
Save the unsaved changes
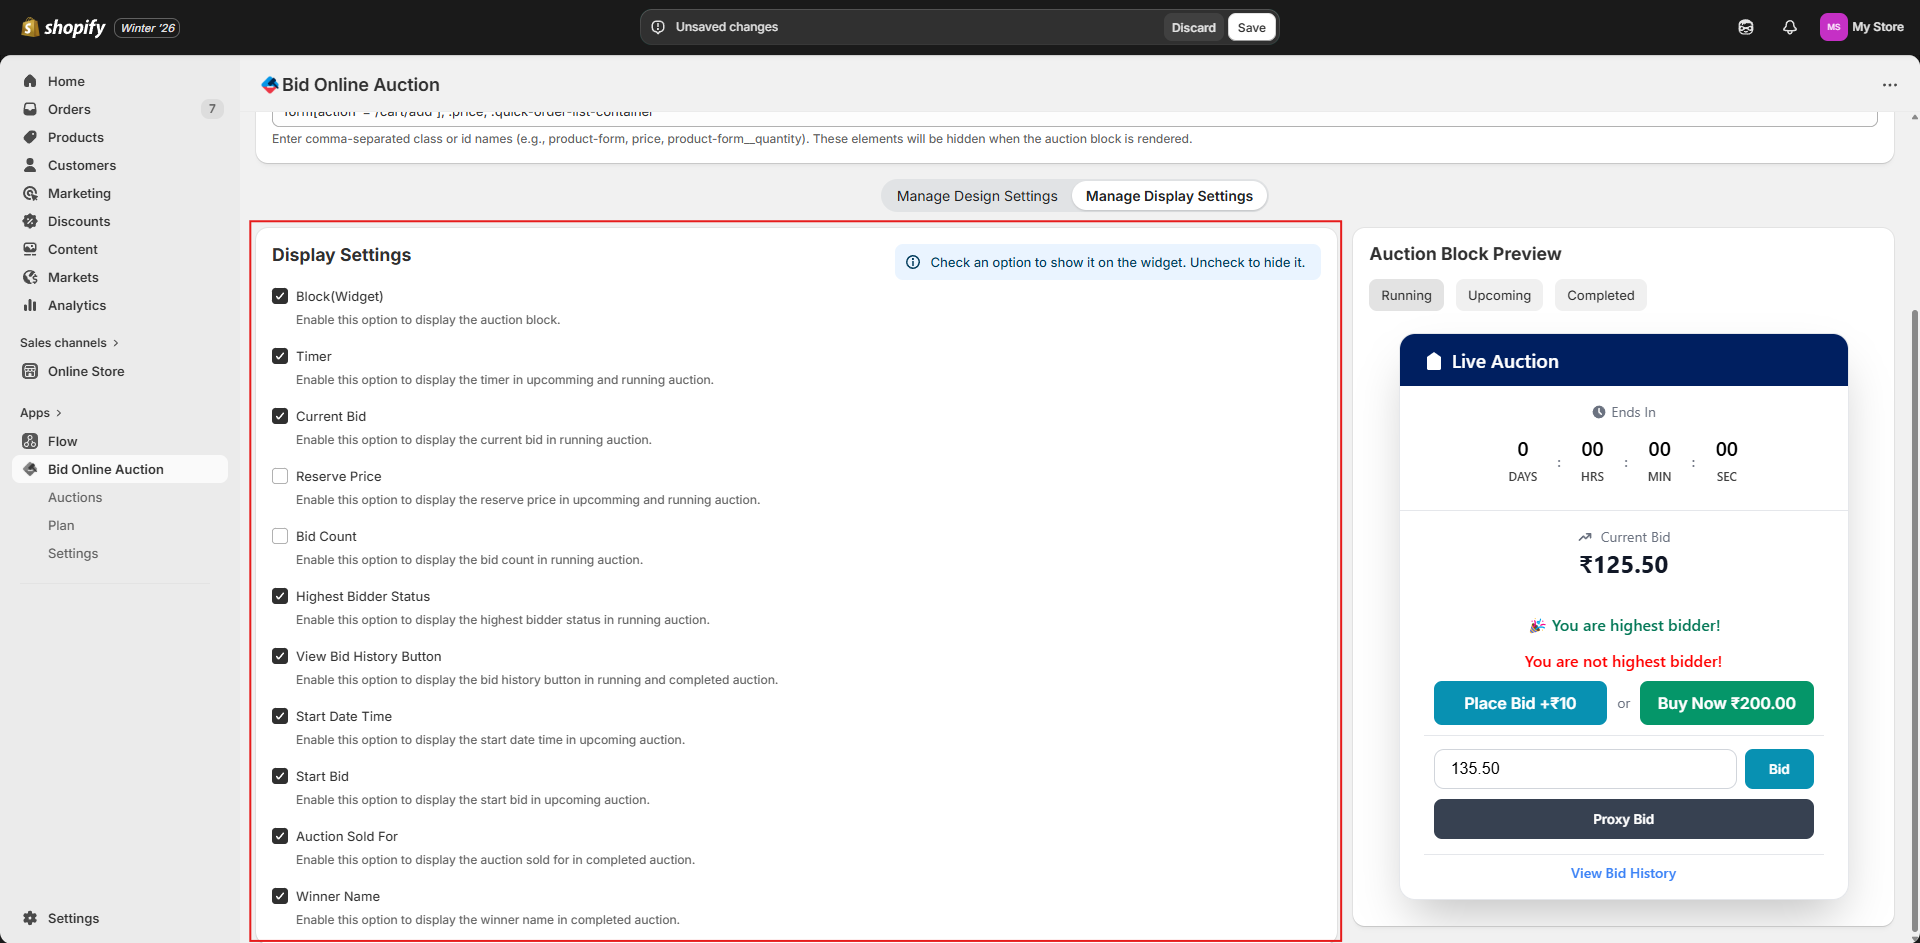[1251, 27]
